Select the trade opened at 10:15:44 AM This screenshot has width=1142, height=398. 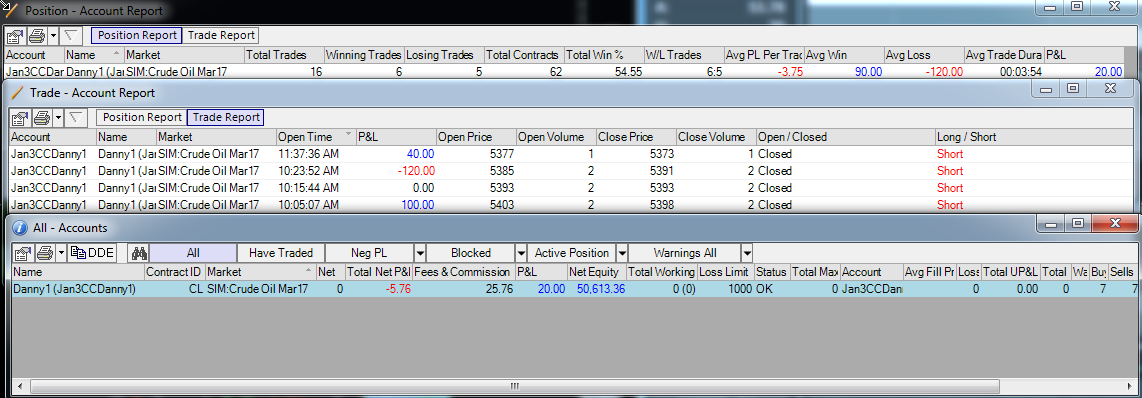[572, 187]
